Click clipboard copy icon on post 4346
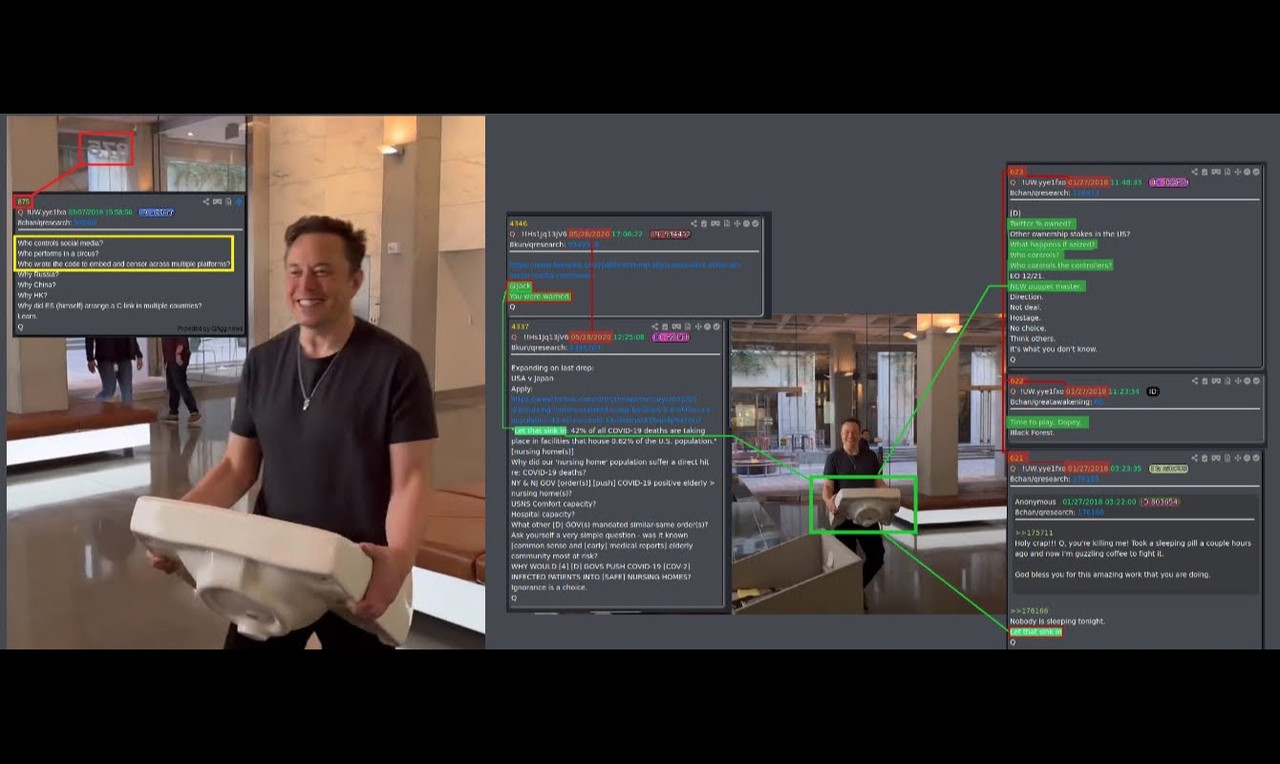The image size is (1280, 764). [704, 224]
